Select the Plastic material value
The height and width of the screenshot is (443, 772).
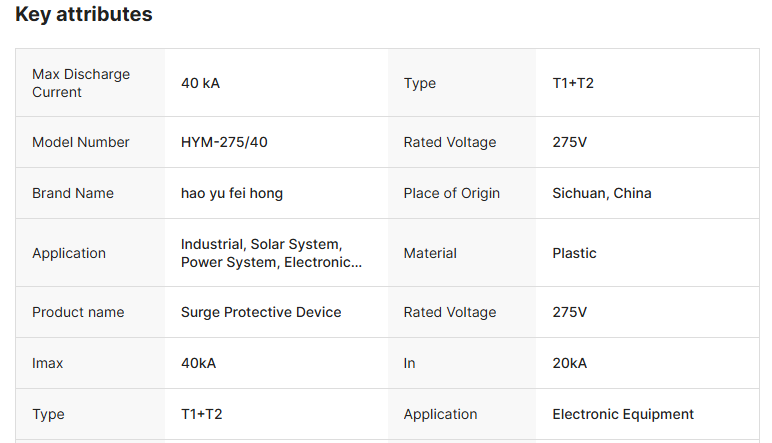pyautogui.click(x=574, y=253)
